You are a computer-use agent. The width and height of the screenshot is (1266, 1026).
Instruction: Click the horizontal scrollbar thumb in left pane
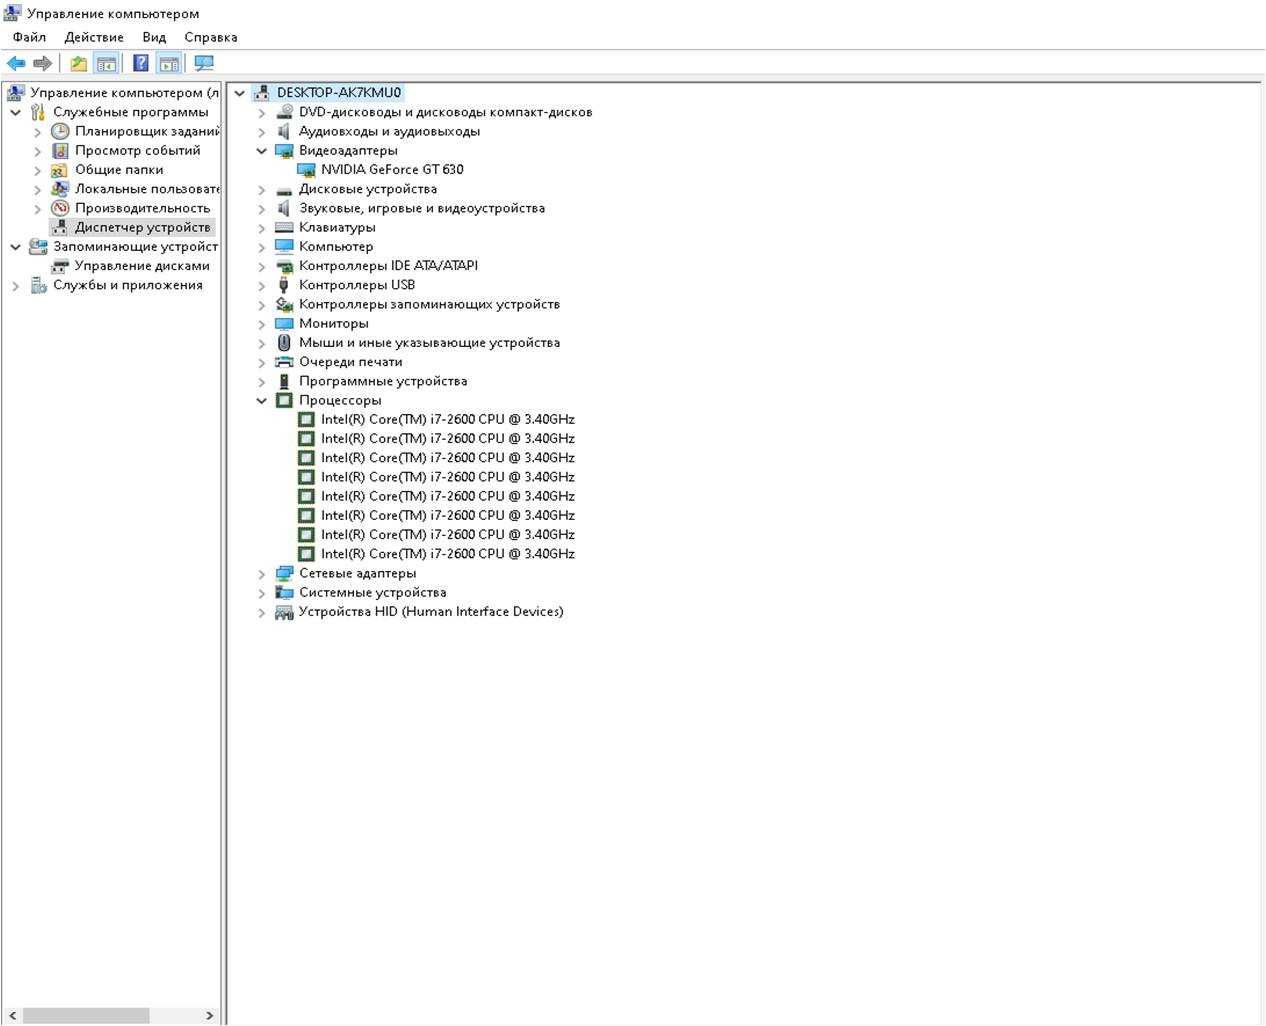point(85,1015)
